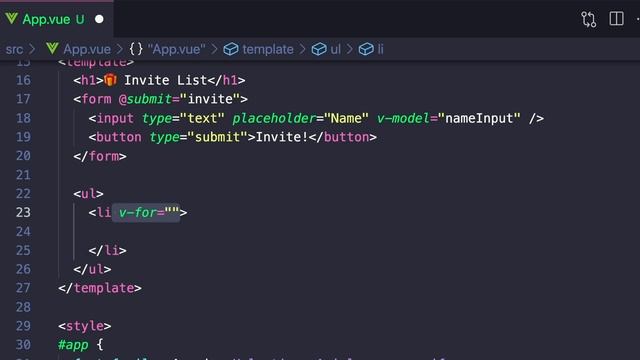Split the editor with the split icon
The width and height of the screenshot is (640, 360).
[616, 19]
